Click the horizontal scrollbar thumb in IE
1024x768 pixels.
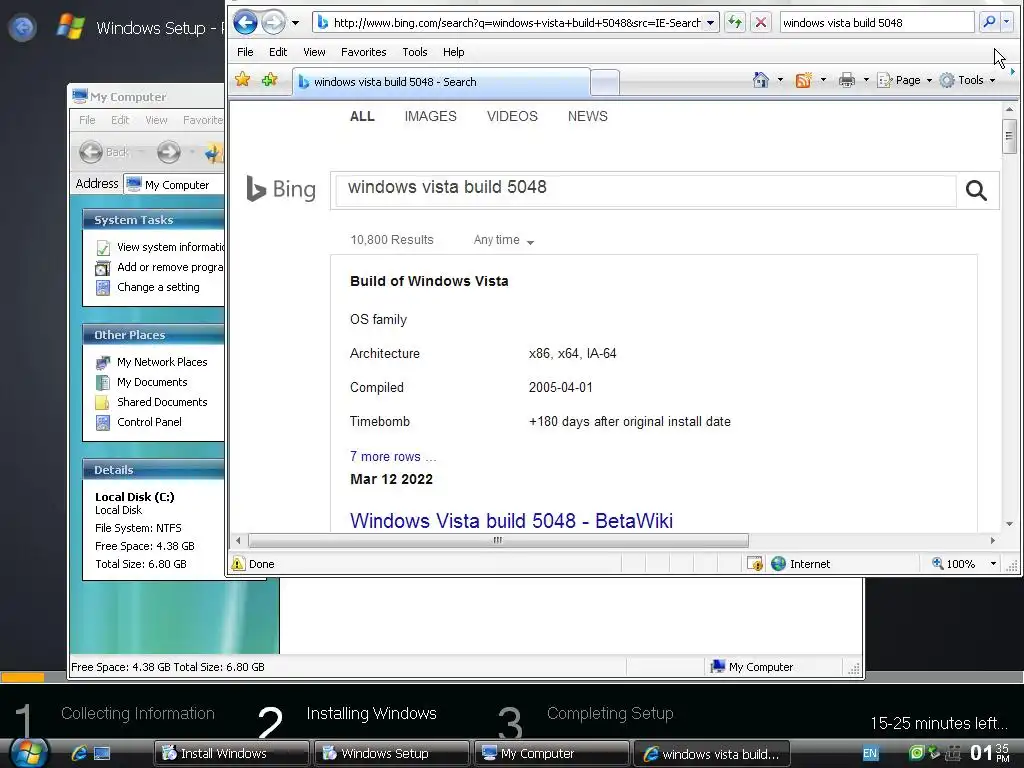498,540
